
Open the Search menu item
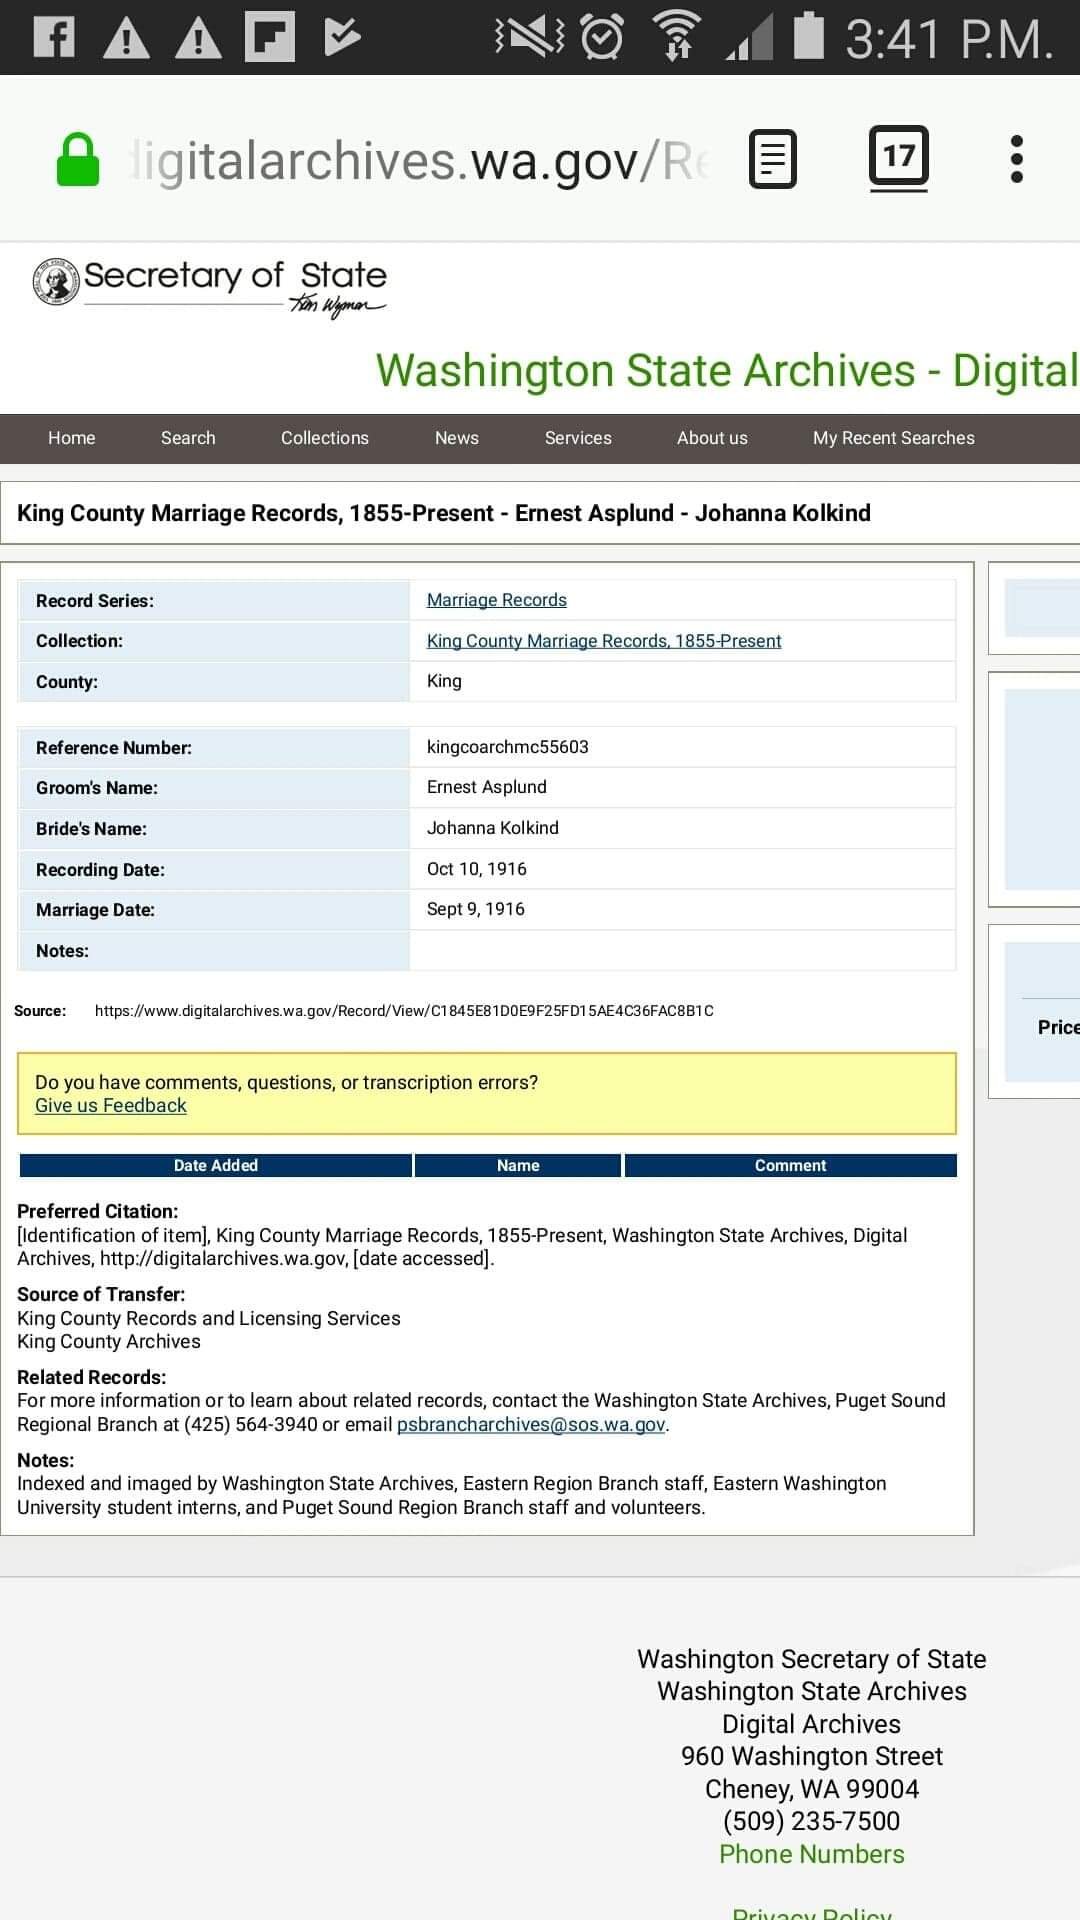tap(188, 438)
